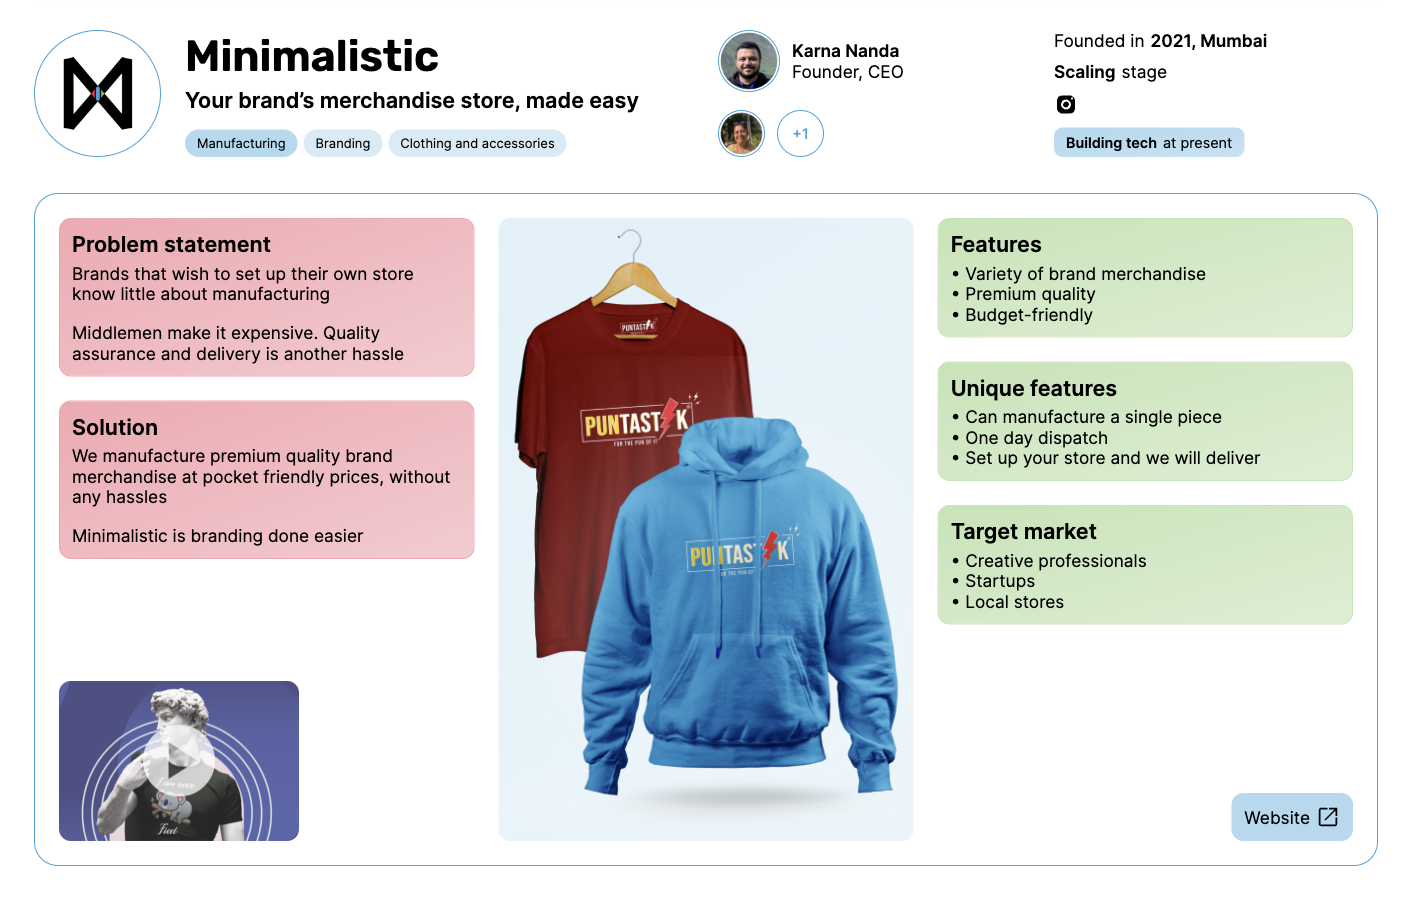This screenshot has height=900, width=1412.
Task: Play the promotional video
Action: [x=179, y=761]
